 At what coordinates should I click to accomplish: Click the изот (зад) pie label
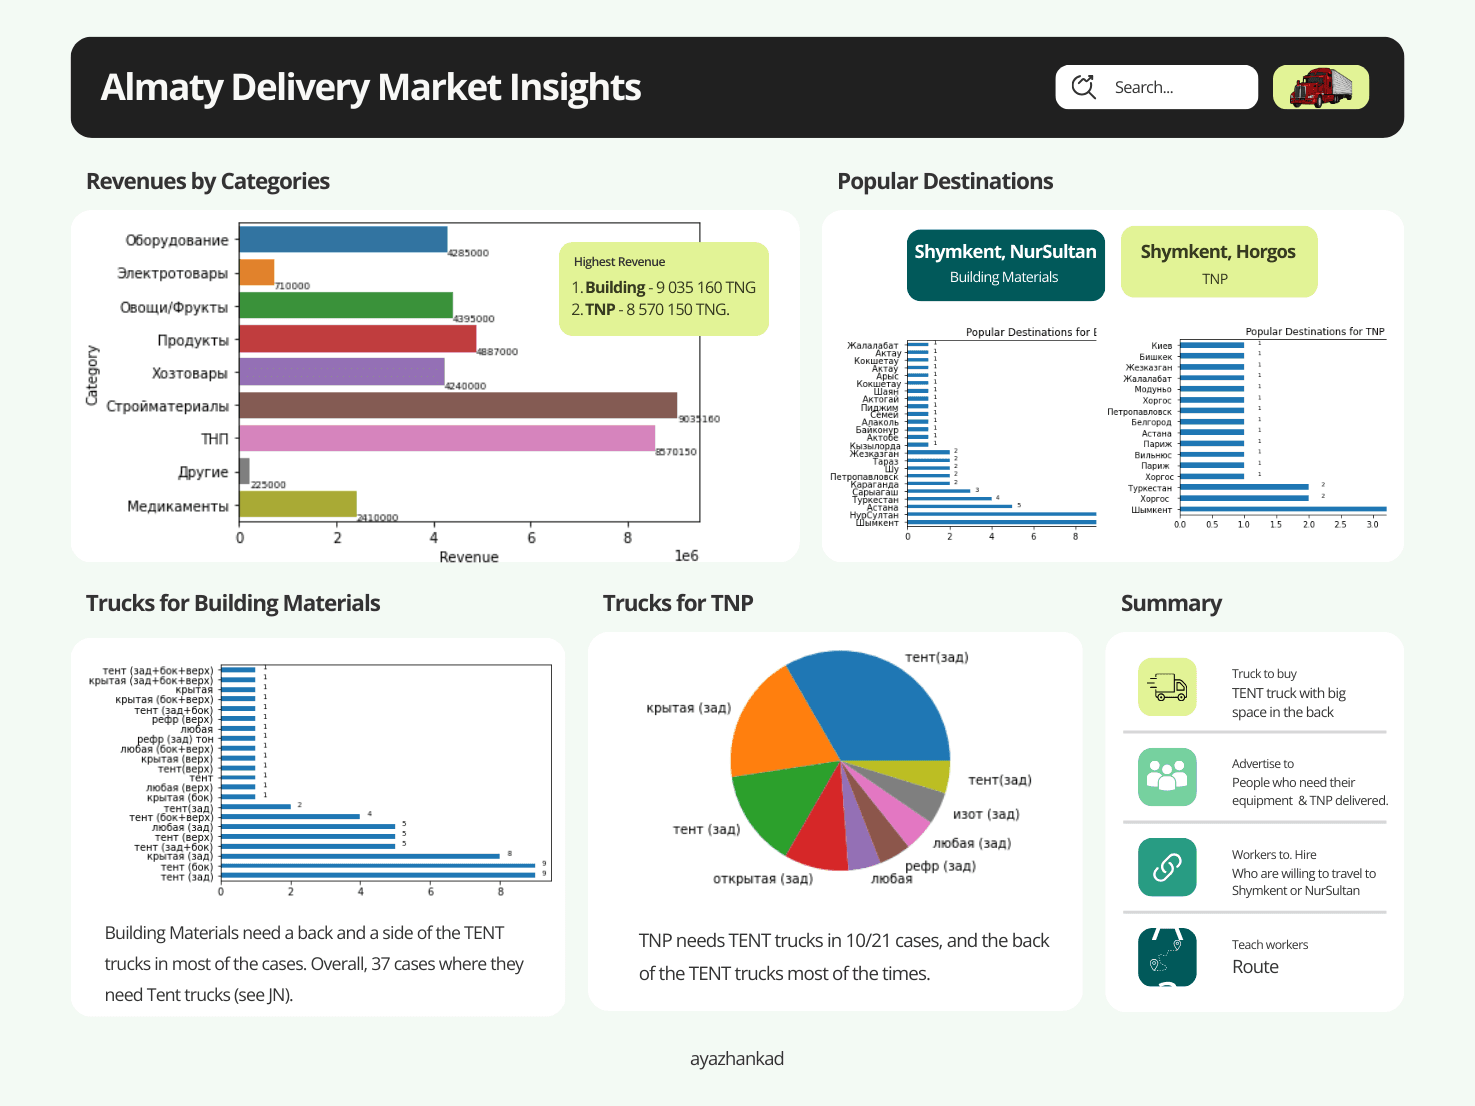[x=986, y=814]
